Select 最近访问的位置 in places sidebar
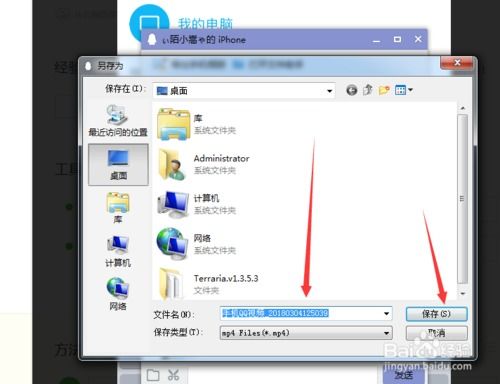Screen dimensions: 500x384 pyautogui.click(x=118, y=120)
